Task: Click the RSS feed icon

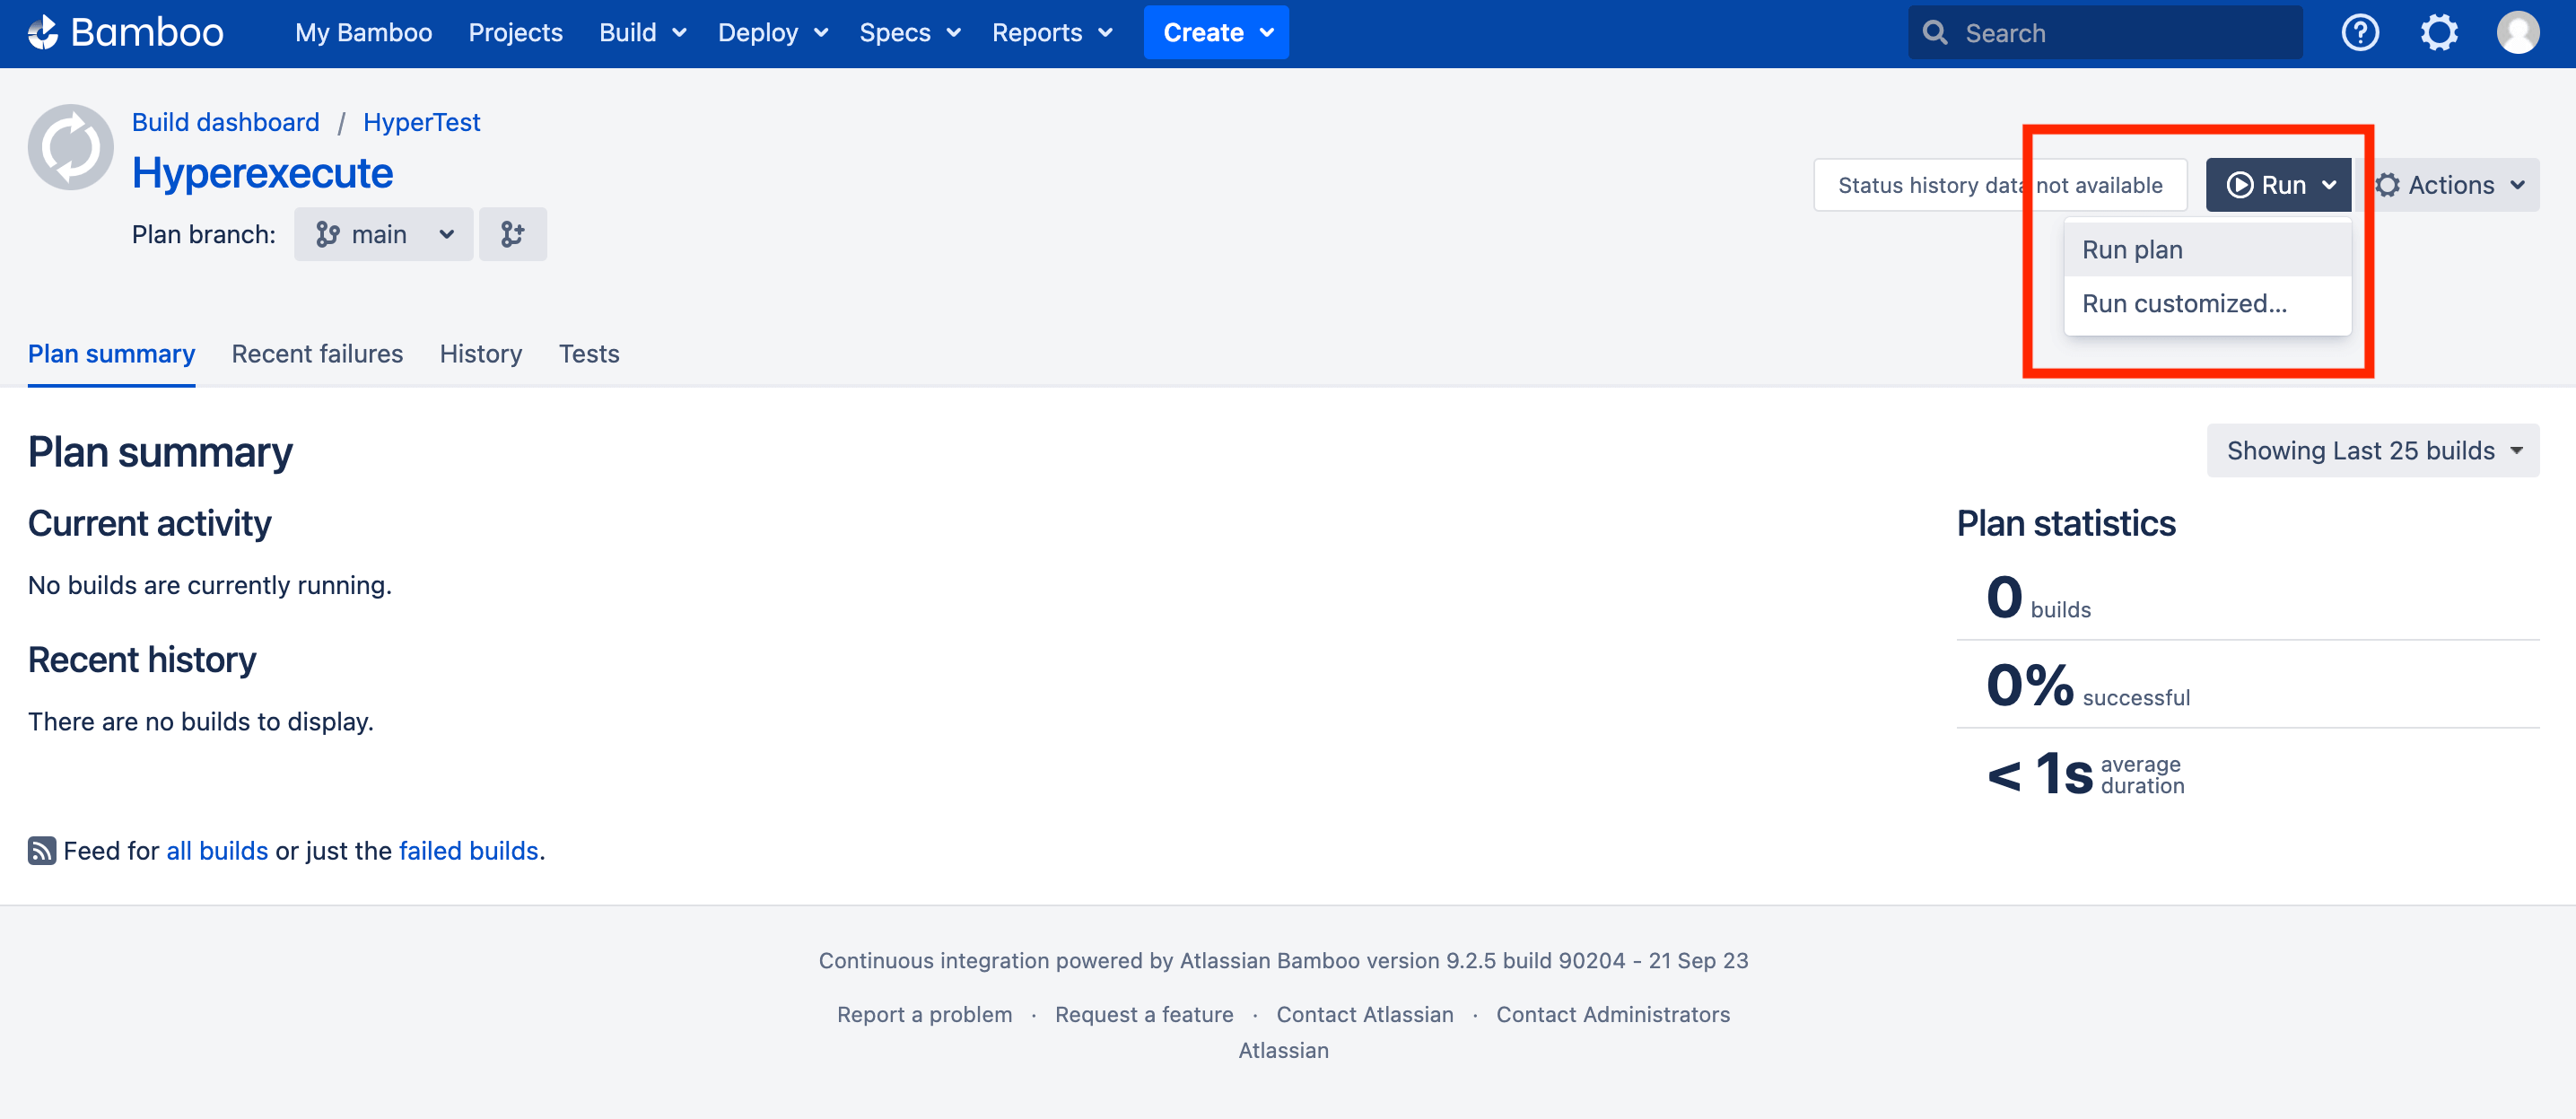Action: [41, 850]
